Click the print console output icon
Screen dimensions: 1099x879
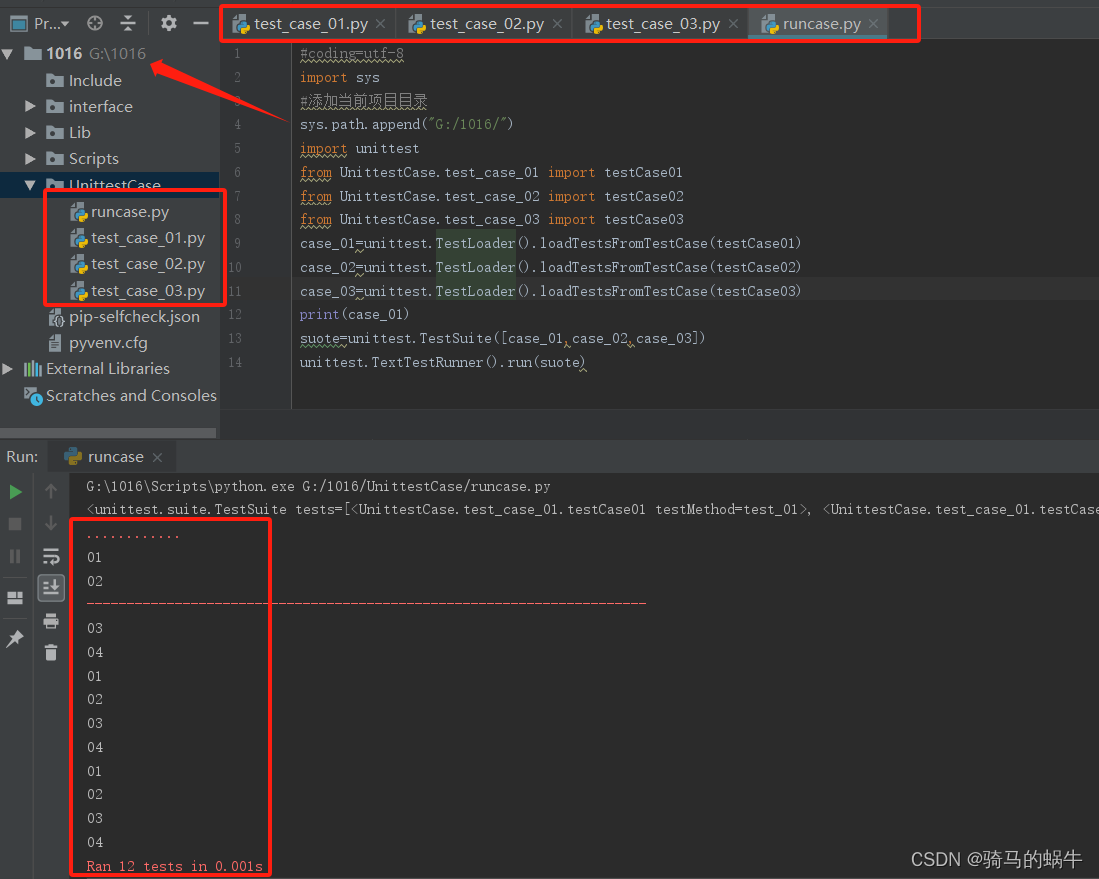pyautogui.click(x=51, y=620)
